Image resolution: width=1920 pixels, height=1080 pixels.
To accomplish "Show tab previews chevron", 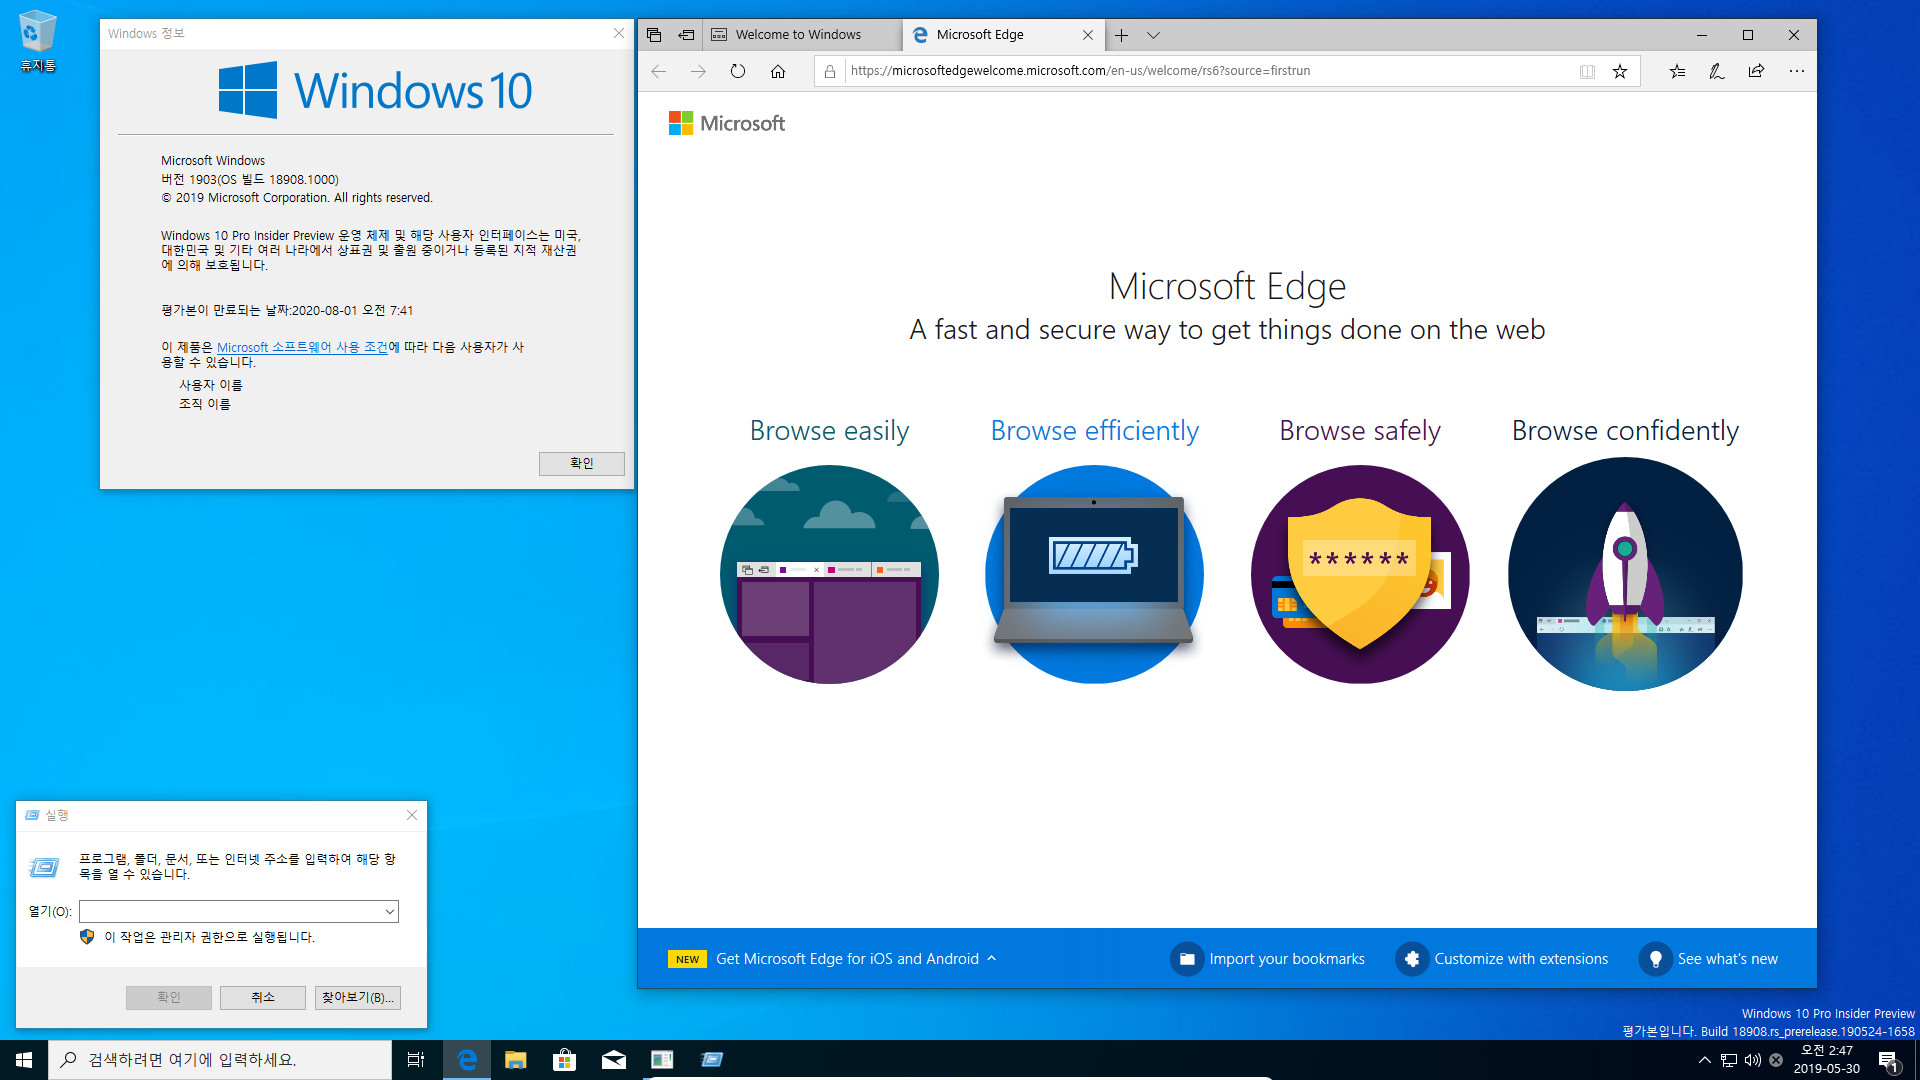I will point(1154,35).
